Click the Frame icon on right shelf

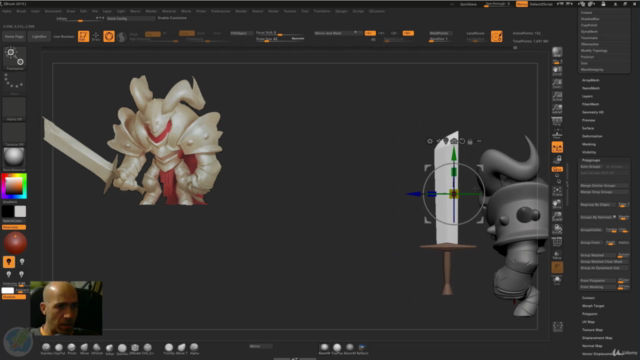pyautogui.click(x=557, y=192)
